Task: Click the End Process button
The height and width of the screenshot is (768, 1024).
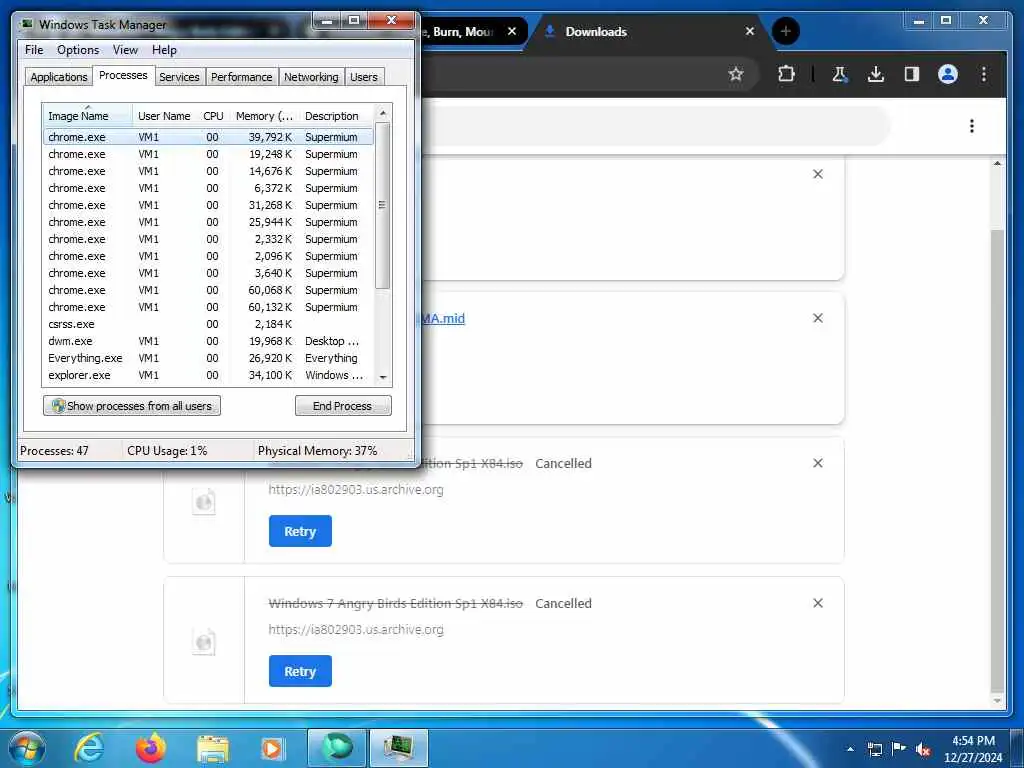Action: point(343,406)
